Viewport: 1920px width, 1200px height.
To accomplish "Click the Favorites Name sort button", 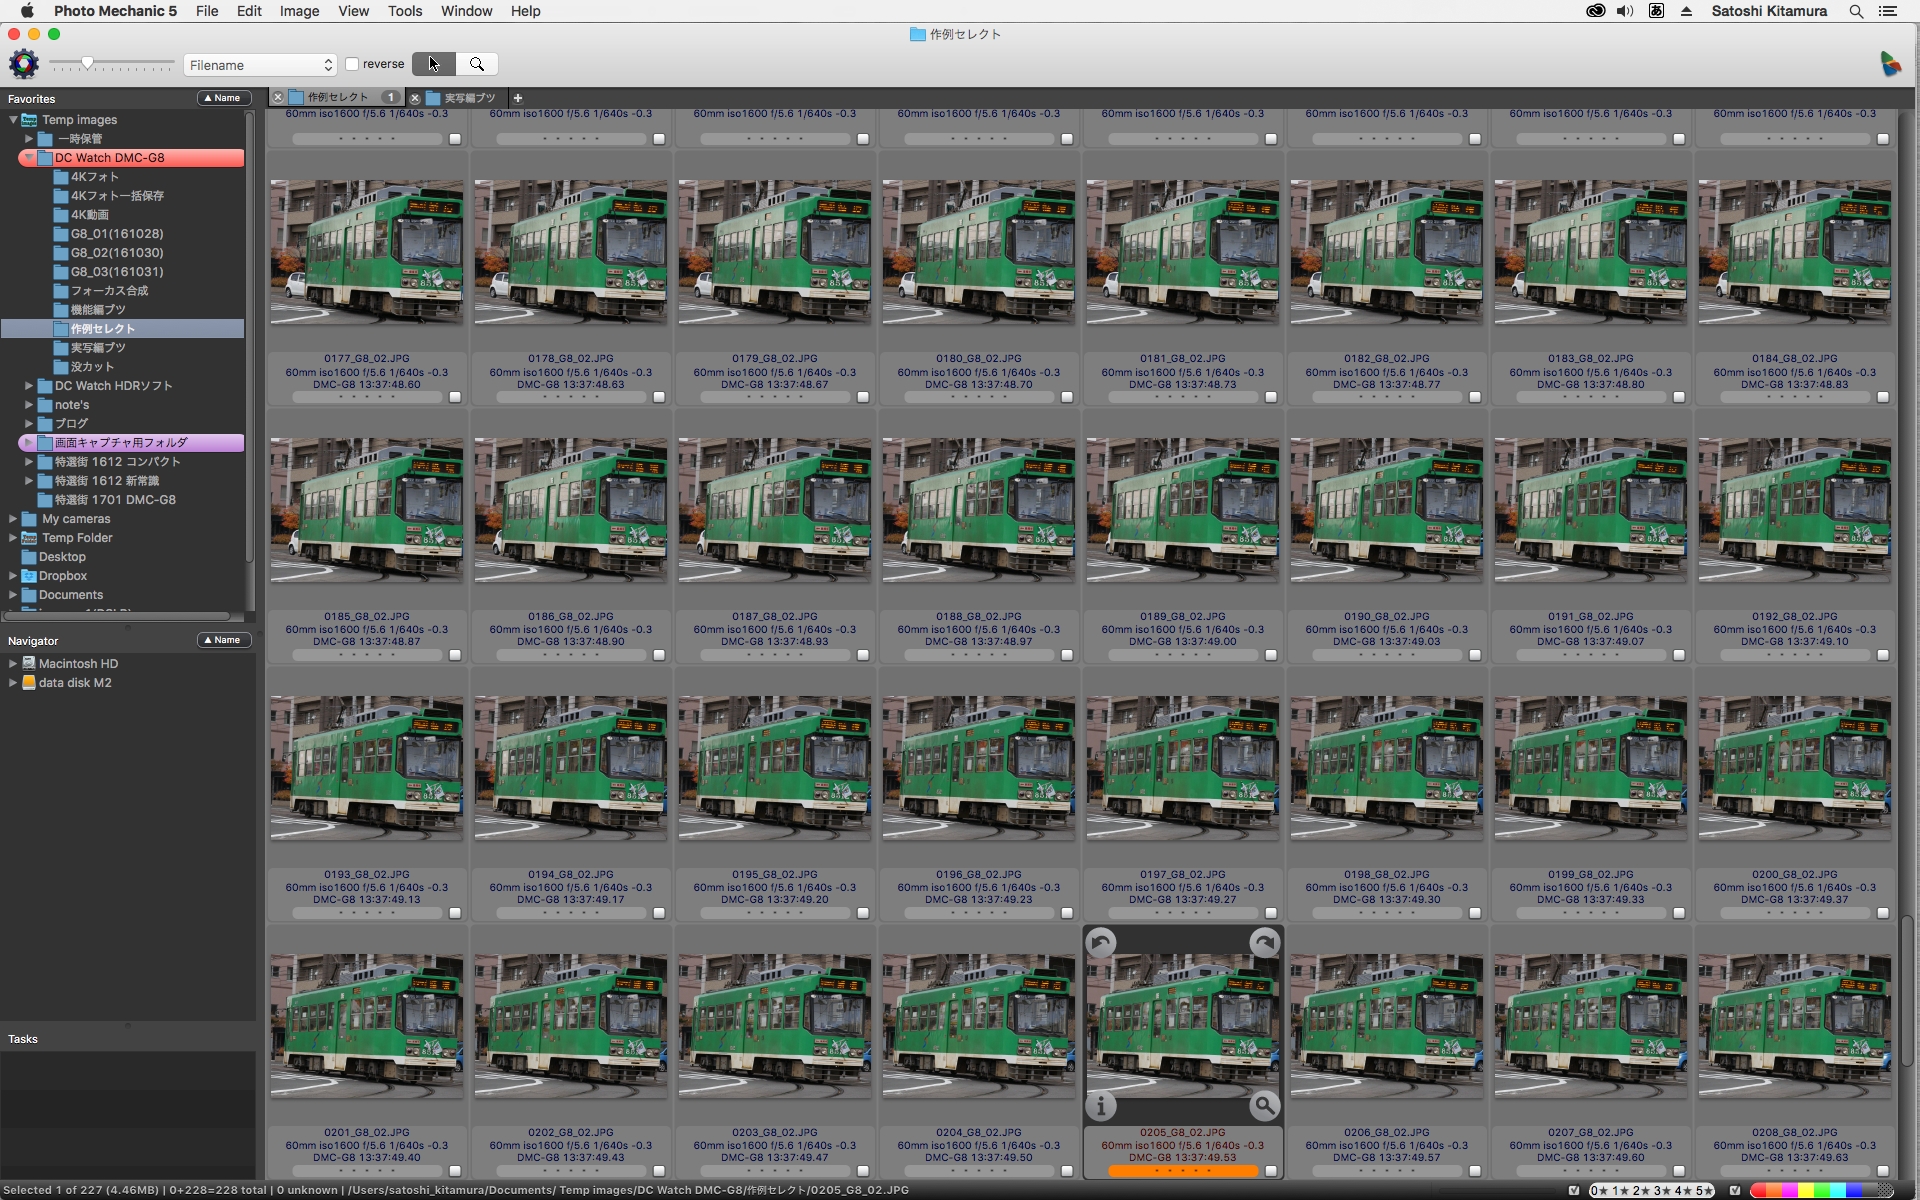I will coord(223,98).
